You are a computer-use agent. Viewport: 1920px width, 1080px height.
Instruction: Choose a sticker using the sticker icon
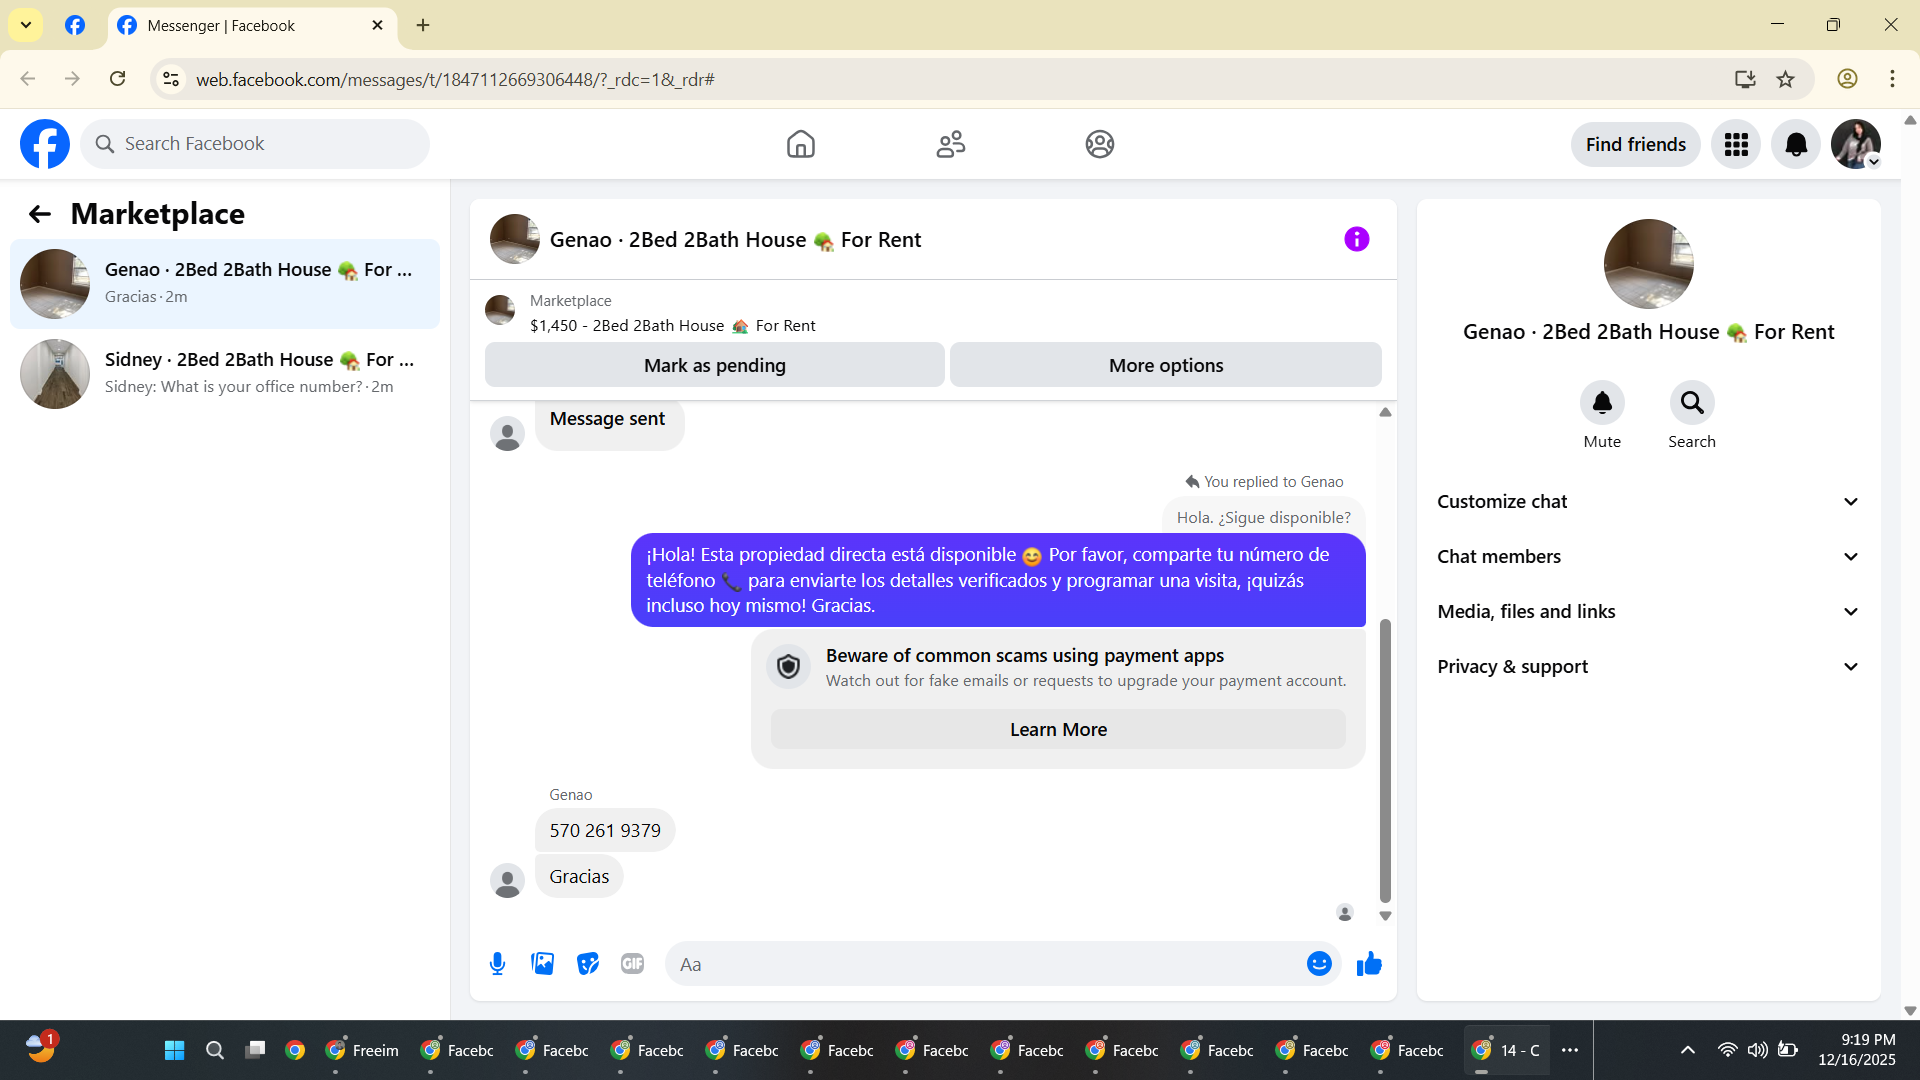click(x=588, y=964)
